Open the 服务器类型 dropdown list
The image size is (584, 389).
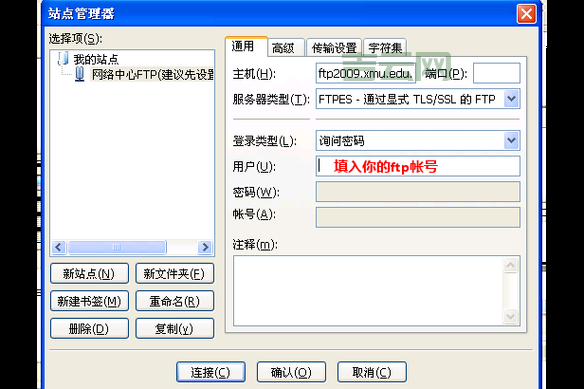coord(512,99)
